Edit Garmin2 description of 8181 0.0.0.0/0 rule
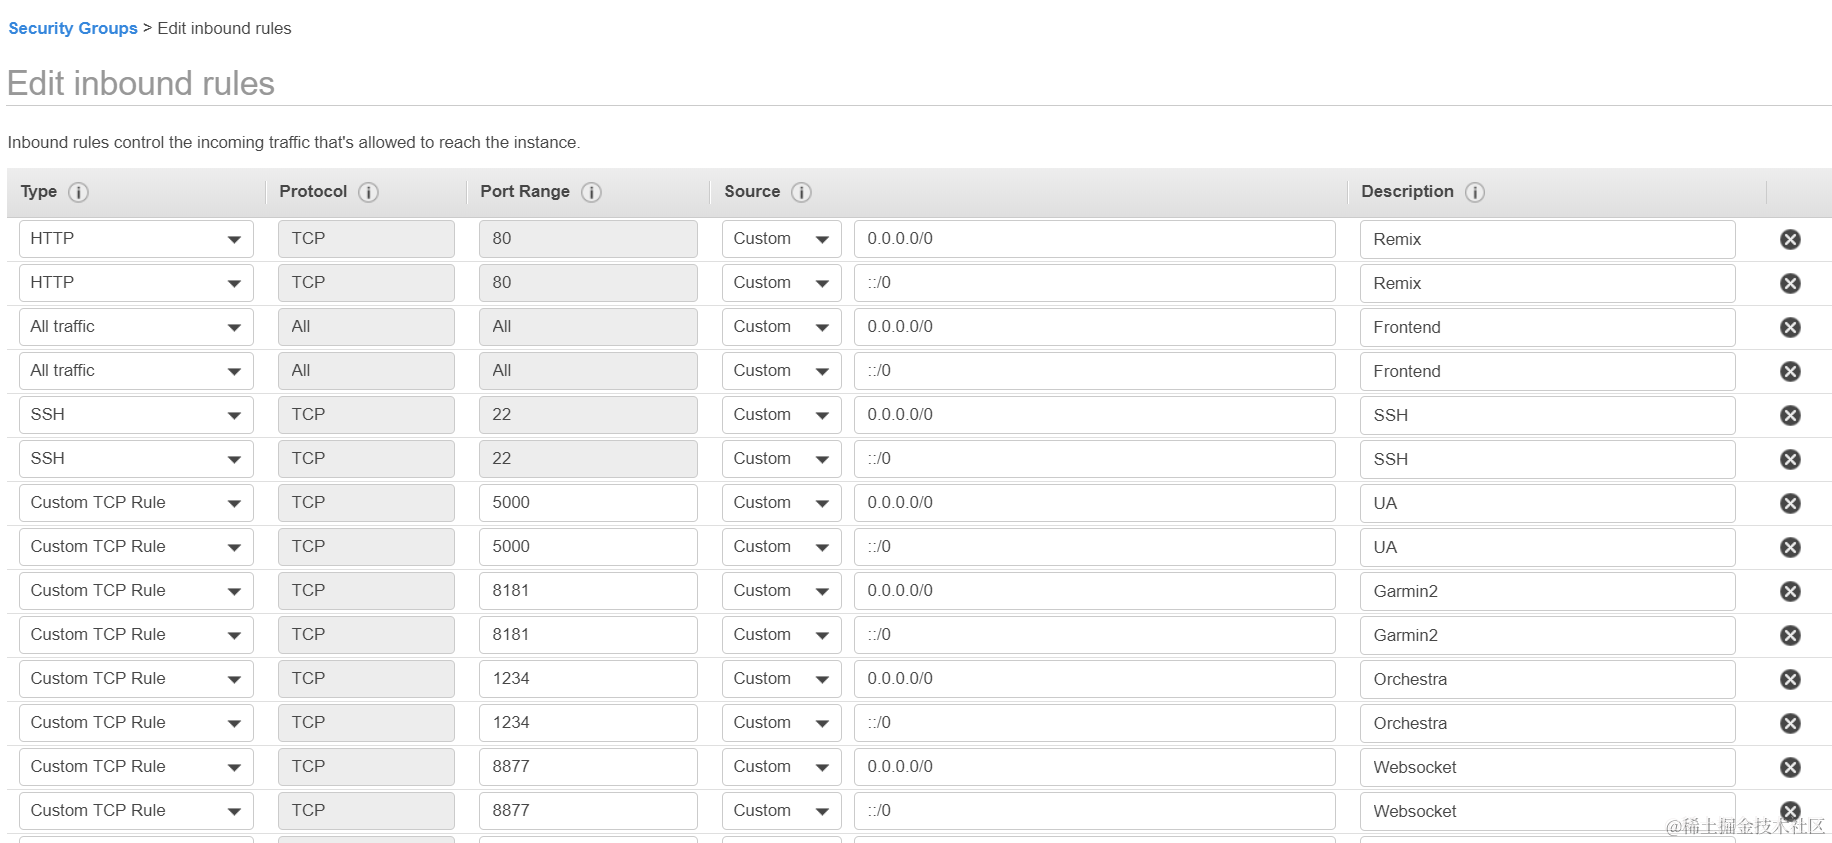1832x843 pixels. (x=1547, y=591)
